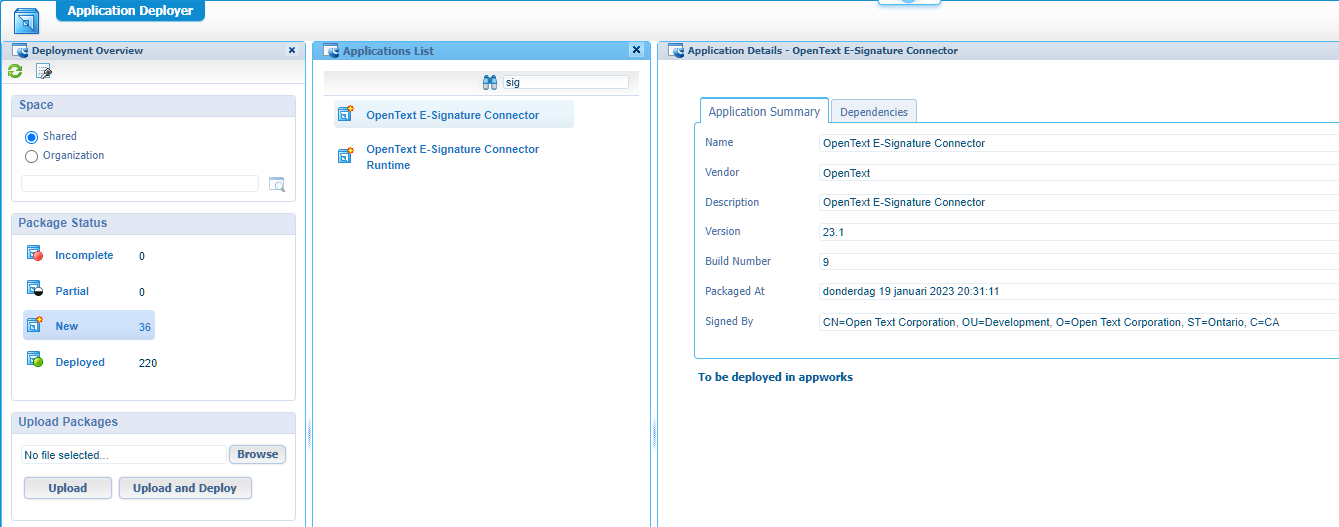Screen dimensions: 1339x527
Task: Click the application search field containing 'sig'
Action: pos(565,83)
